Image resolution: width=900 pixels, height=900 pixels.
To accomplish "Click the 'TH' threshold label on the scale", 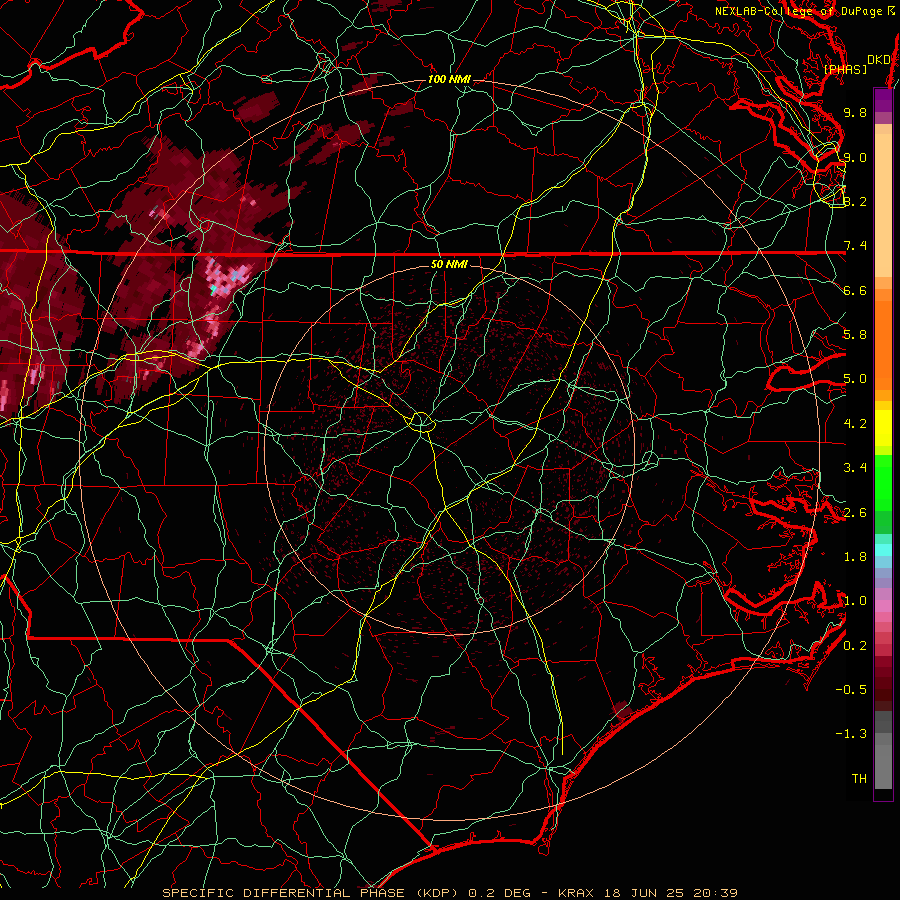I will 859,779.
